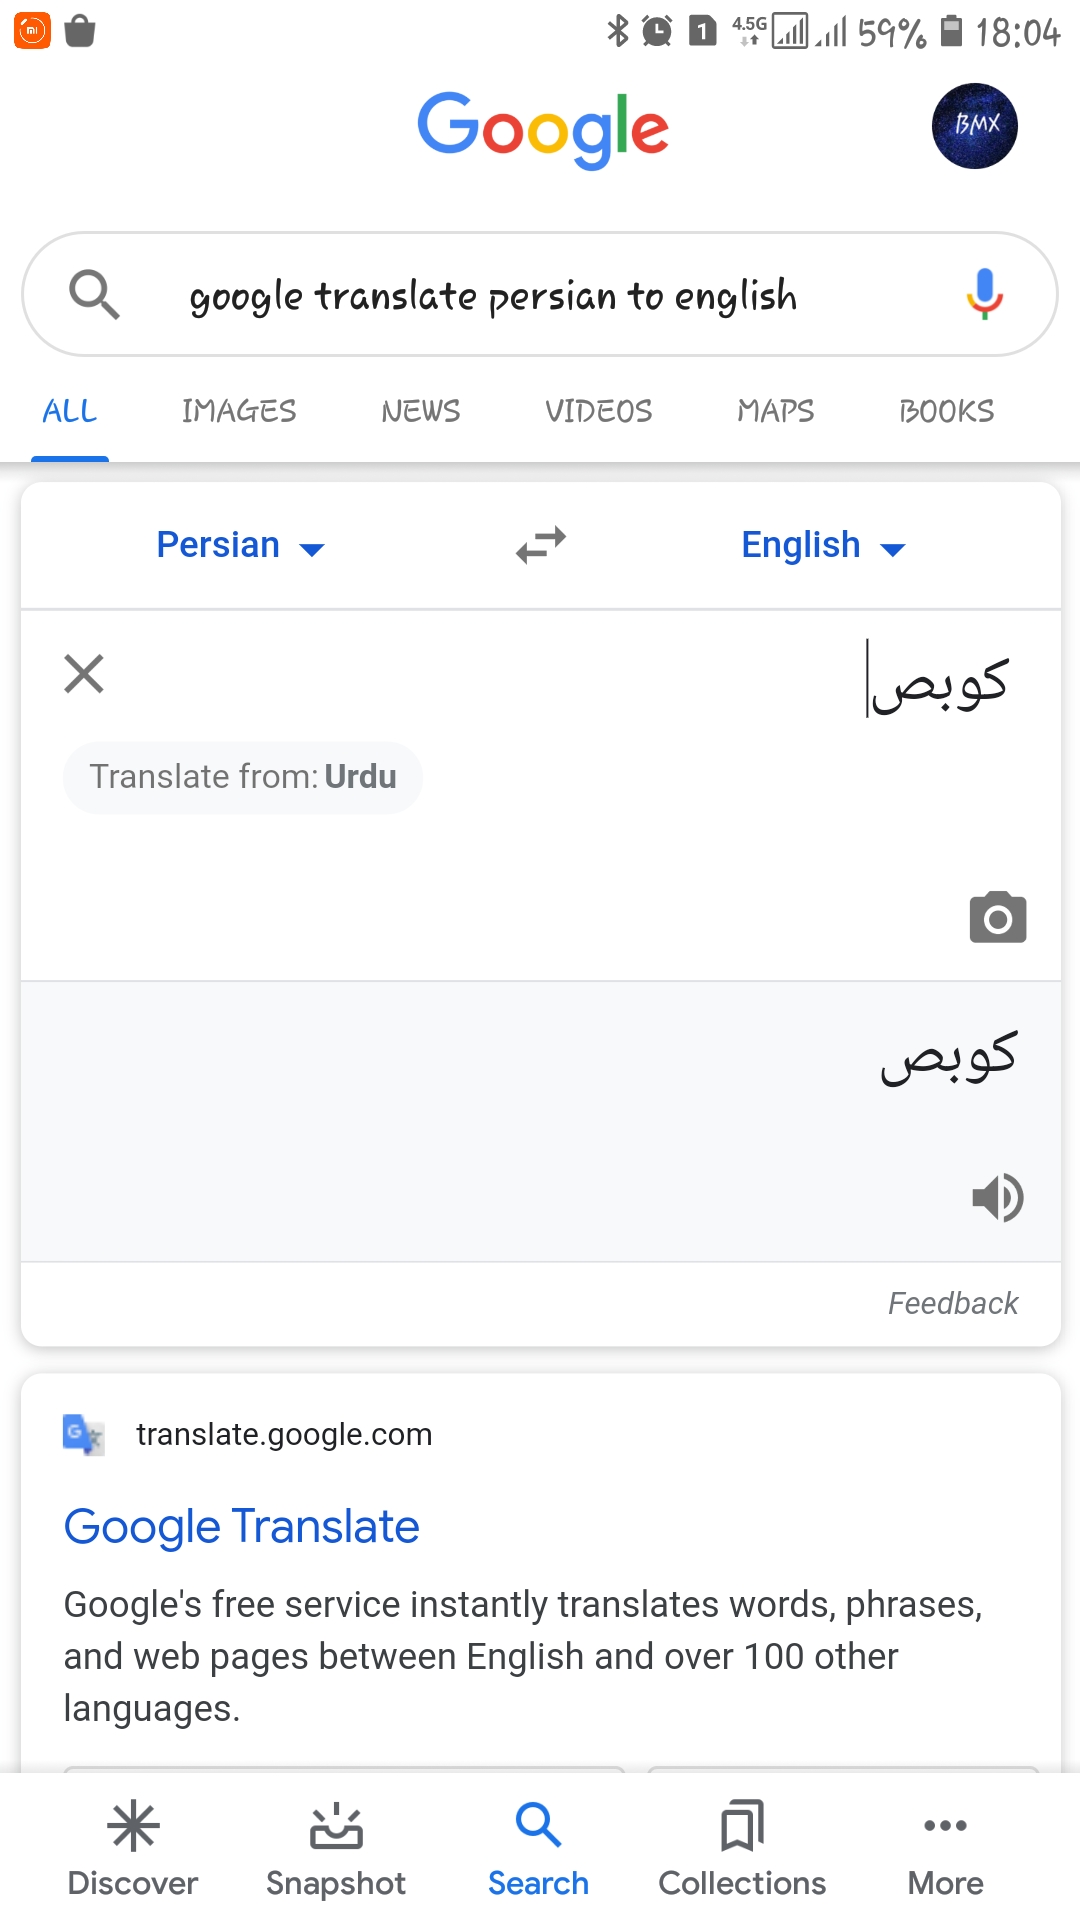The width and height of the screenshot is (1080, 1920).
Task: Tap the search magnifier in search bar
Action: 94,294
